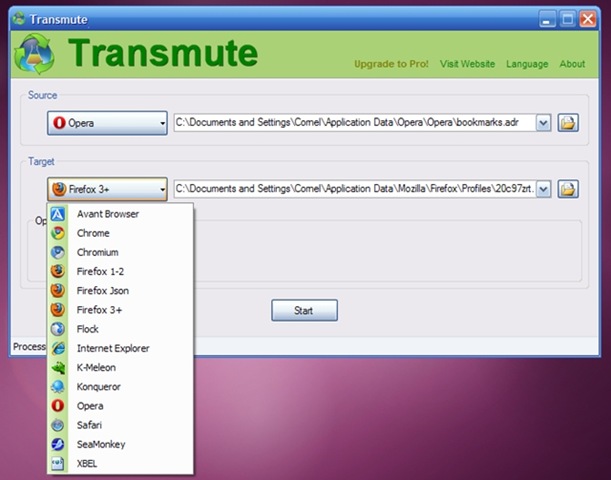Viewport: 611px width, 480px height.
Task: Select Firefox Json entry
Action: pos(120,291)
